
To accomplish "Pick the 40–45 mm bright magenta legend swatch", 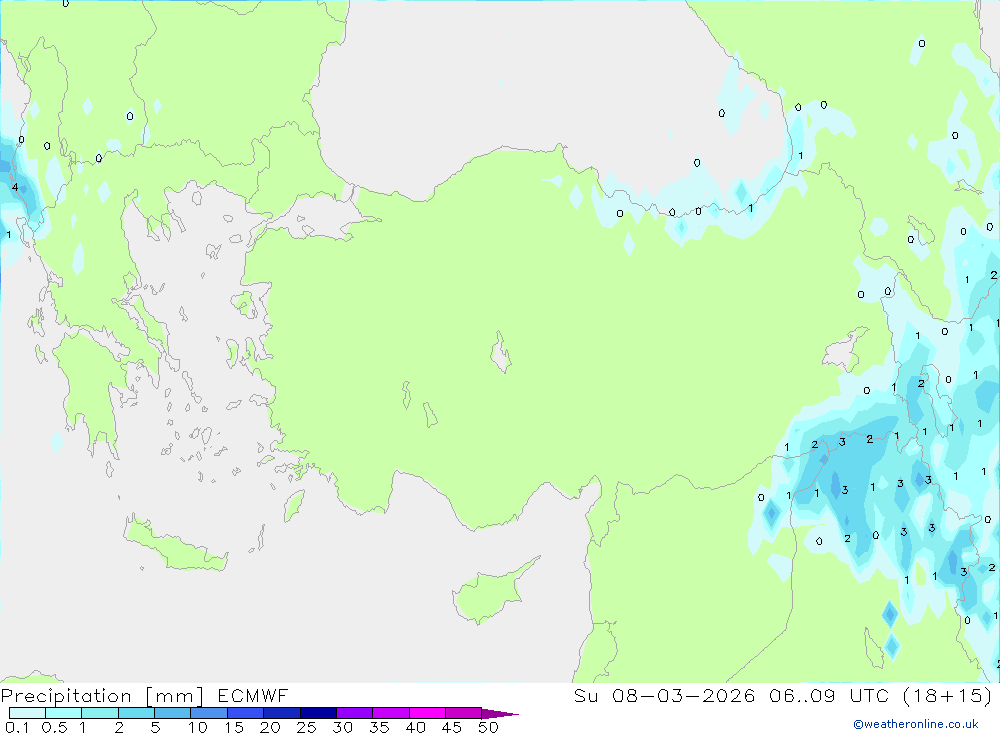I will click(427, 713).
